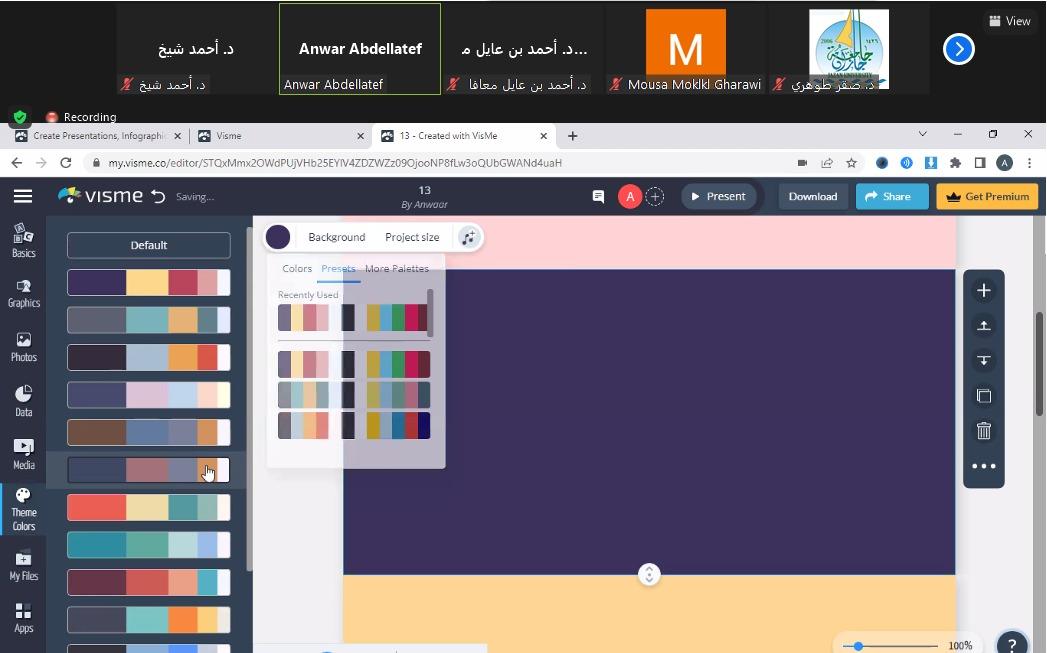1047x653 pixels.
Task: Expand the three-dots more options menu
Action: [x=983, y=466]
